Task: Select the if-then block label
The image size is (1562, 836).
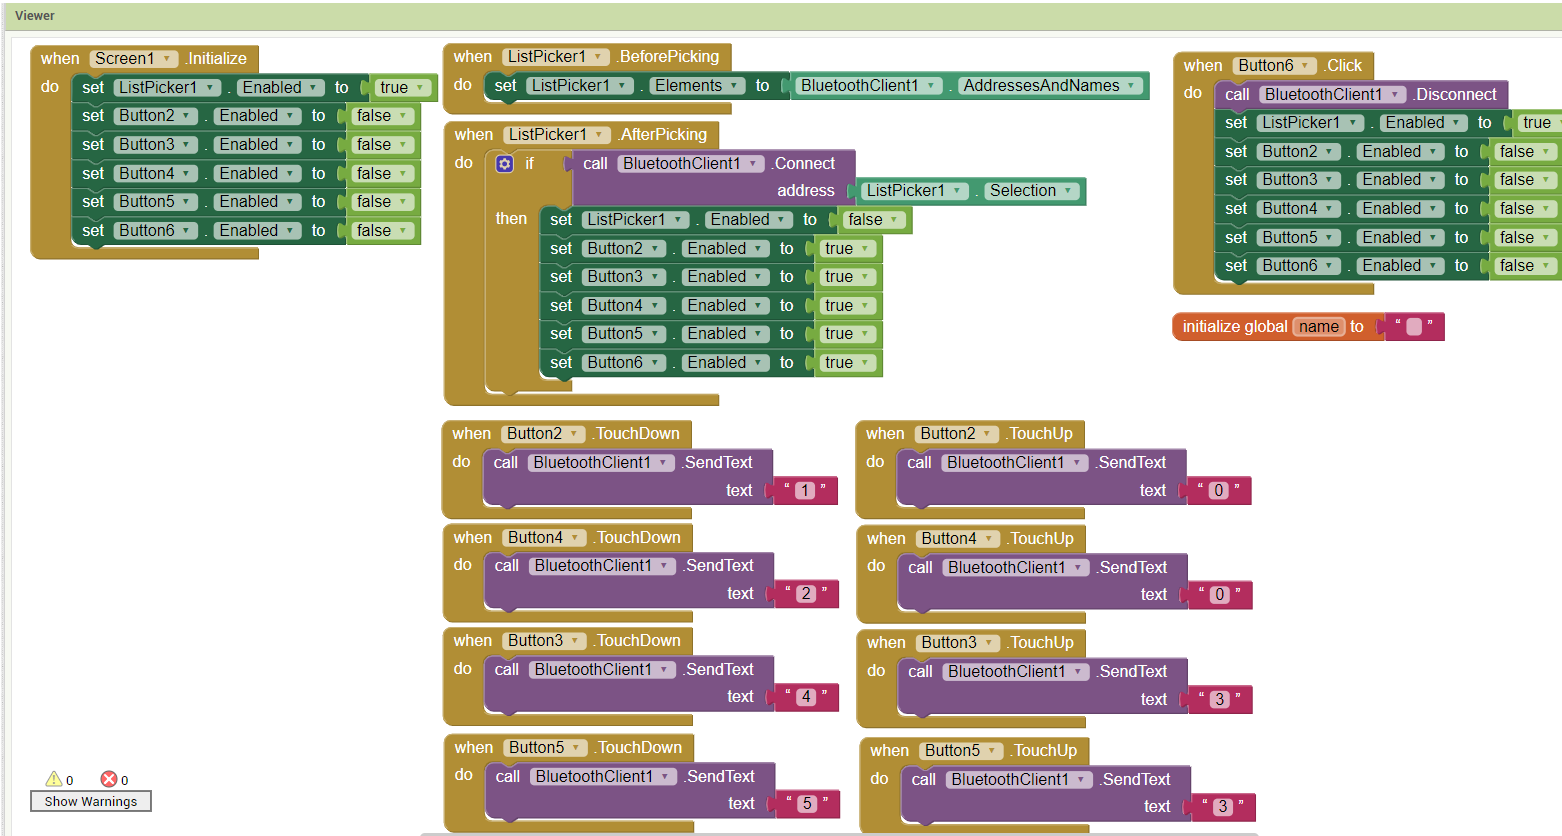Action: coord(529,163)
